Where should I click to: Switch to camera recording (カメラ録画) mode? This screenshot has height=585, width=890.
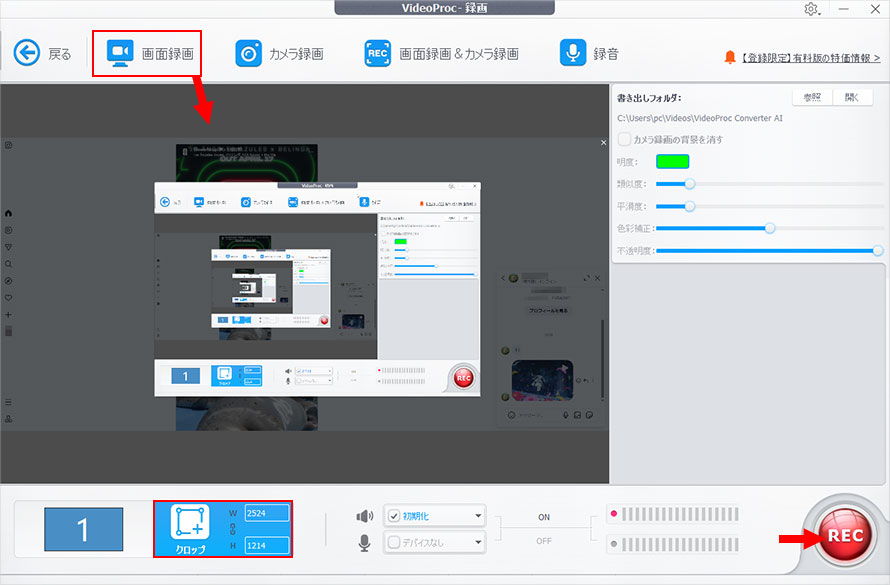click(x=249, y=53)
